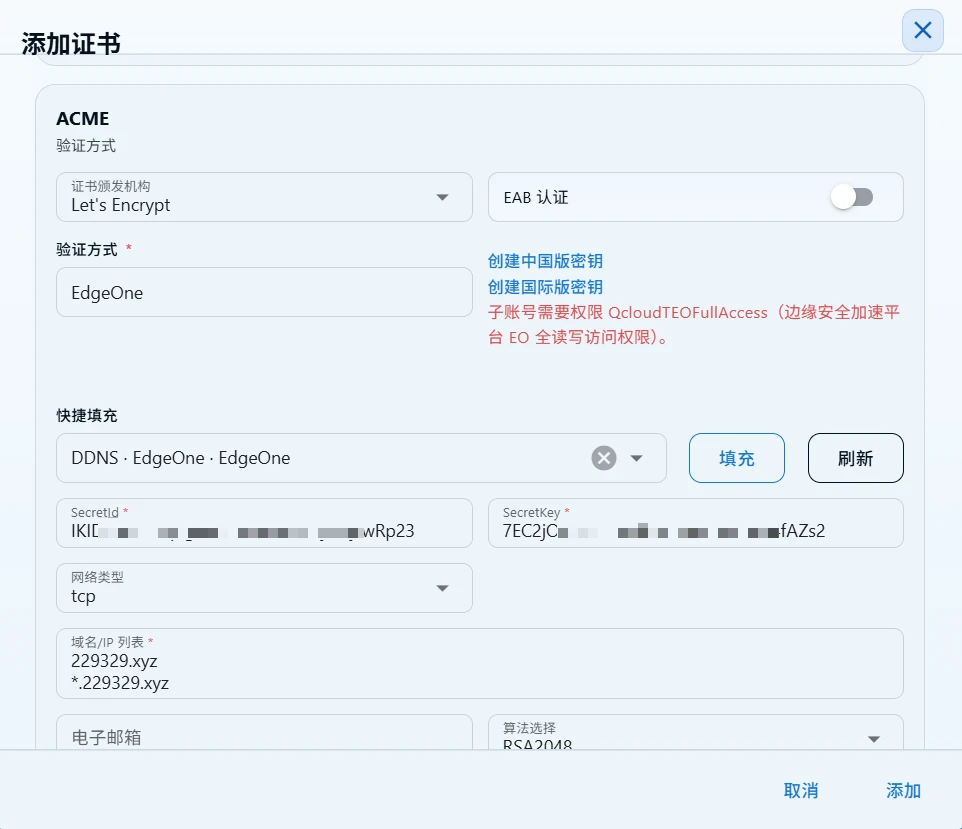Select the DDNS · EdgeOne · EdgeOne combo box
Screen dimensions: 962x829
(361, 458)
